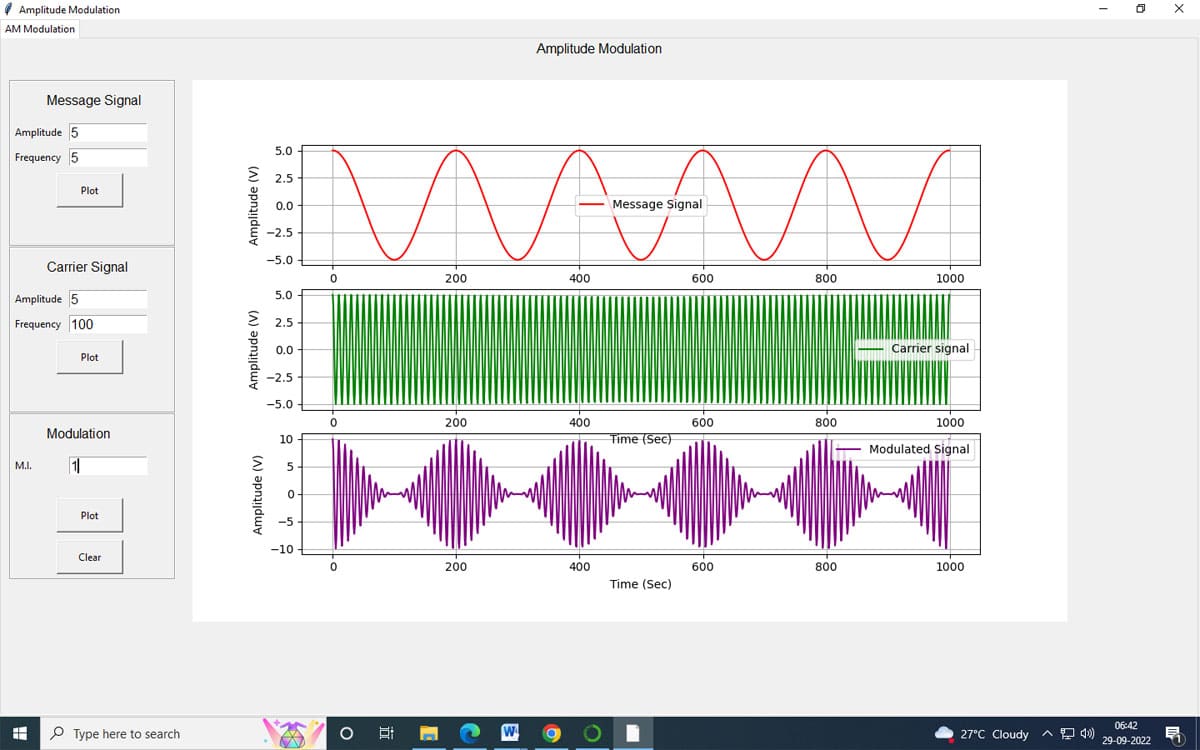Viewport: 1200px width, 750px height.
Task: Plot the Modulated Signal
Action: [x=90, y=514]
